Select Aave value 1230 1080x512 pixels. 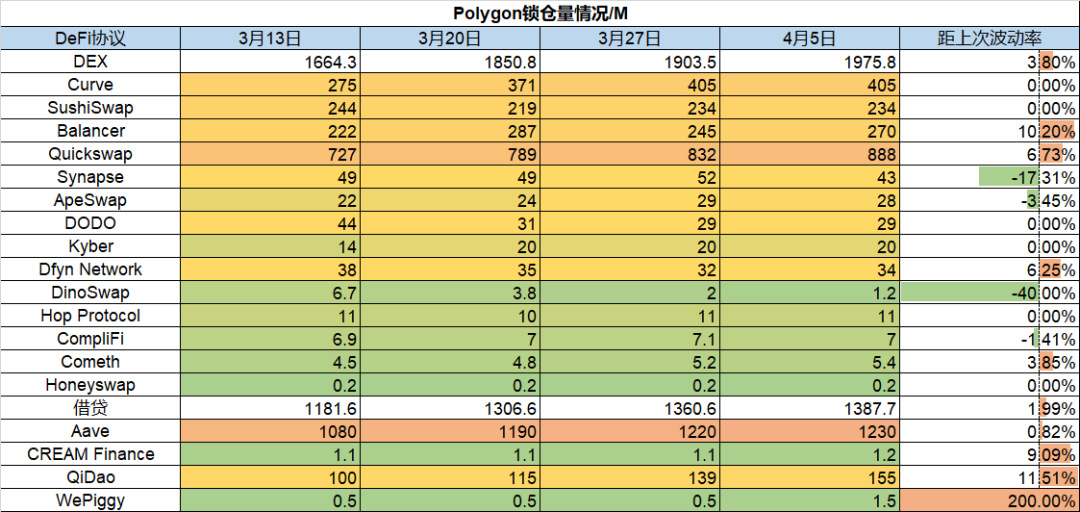(x=809, y=431)
